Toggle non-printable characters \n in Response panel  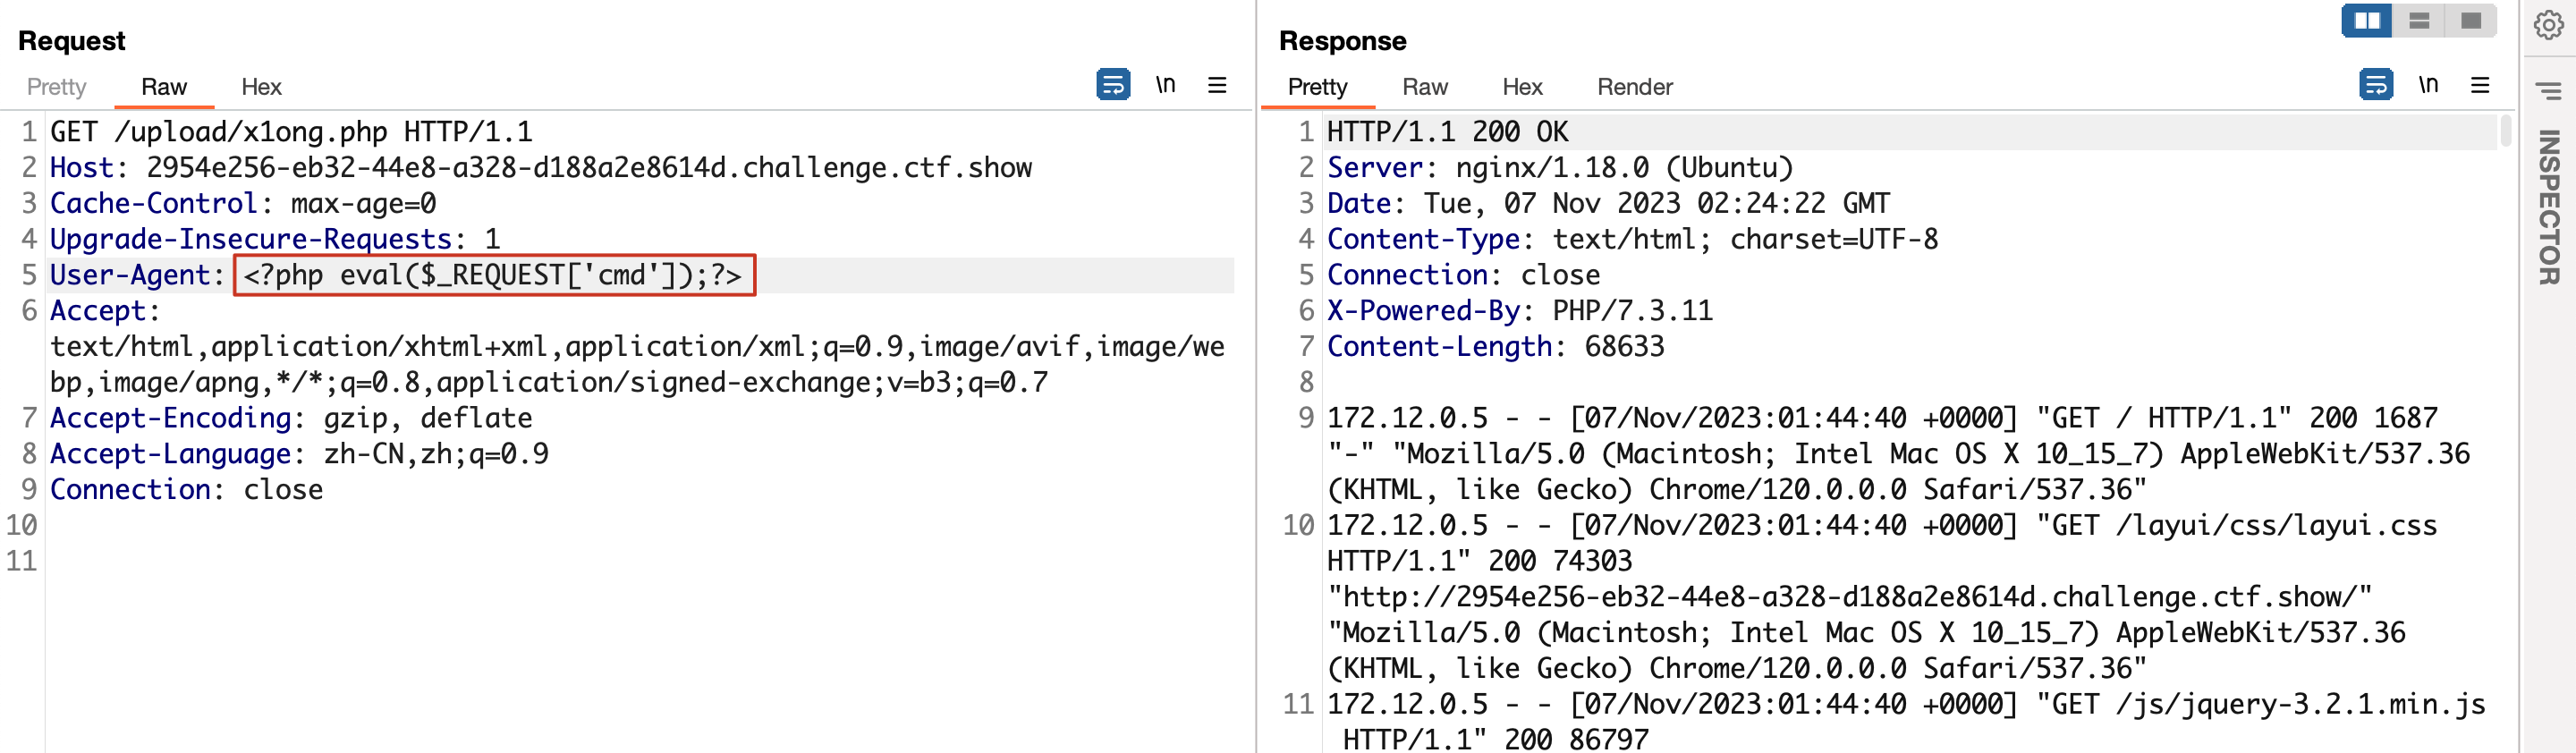[x=2428, y=85]
